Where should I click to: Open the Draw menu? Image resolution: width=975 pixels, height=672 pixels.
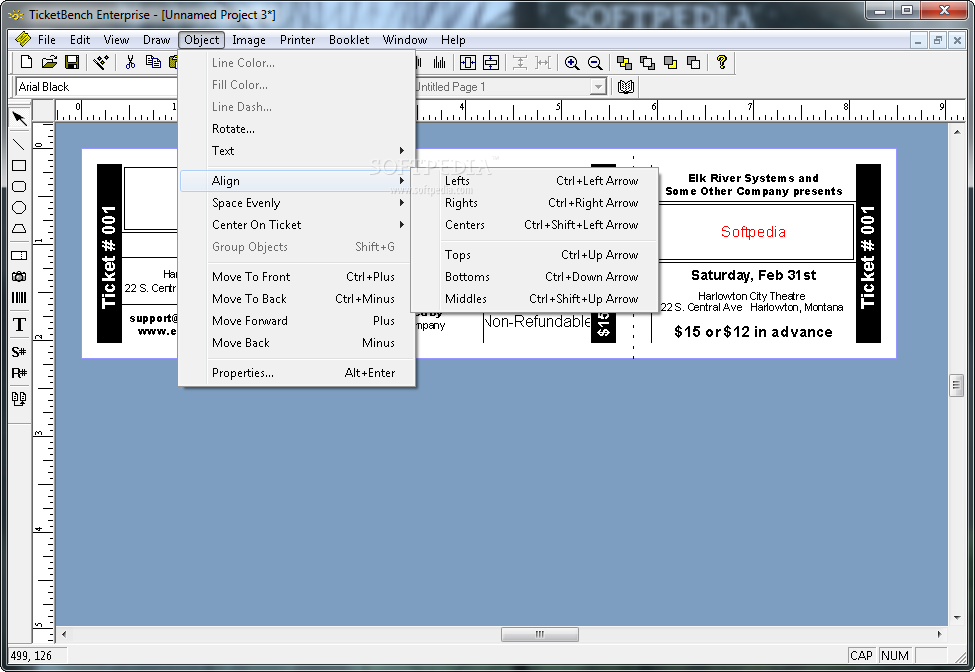[x=157, y=40]
